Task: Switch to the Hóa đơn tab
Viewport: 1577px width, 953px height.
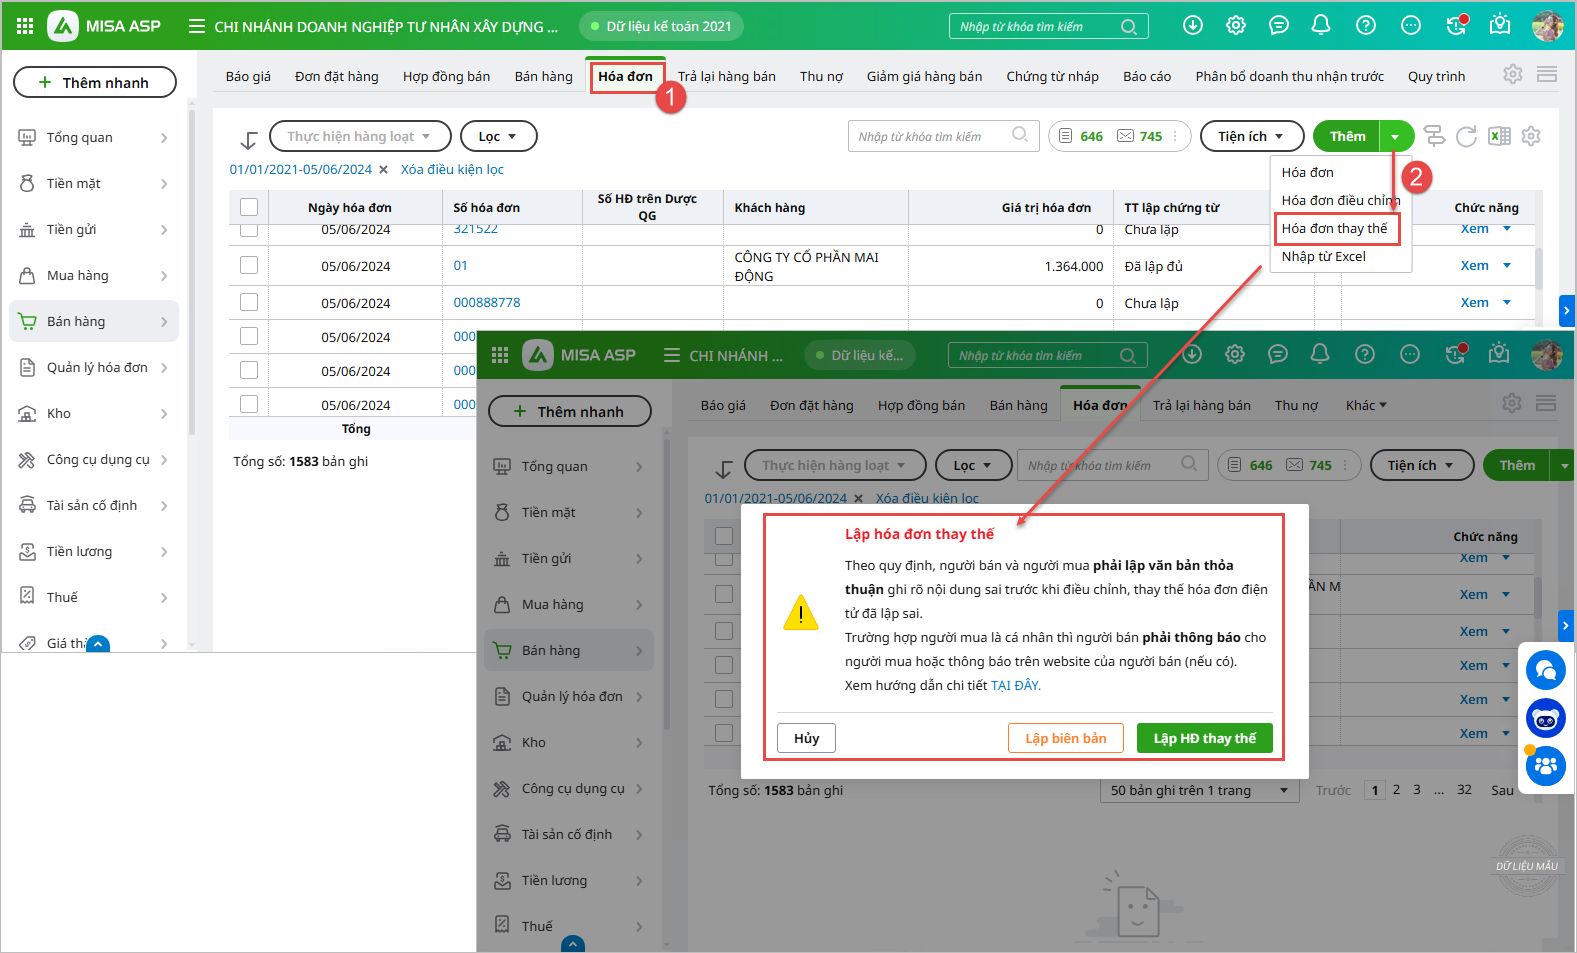Action: [625, 76]
